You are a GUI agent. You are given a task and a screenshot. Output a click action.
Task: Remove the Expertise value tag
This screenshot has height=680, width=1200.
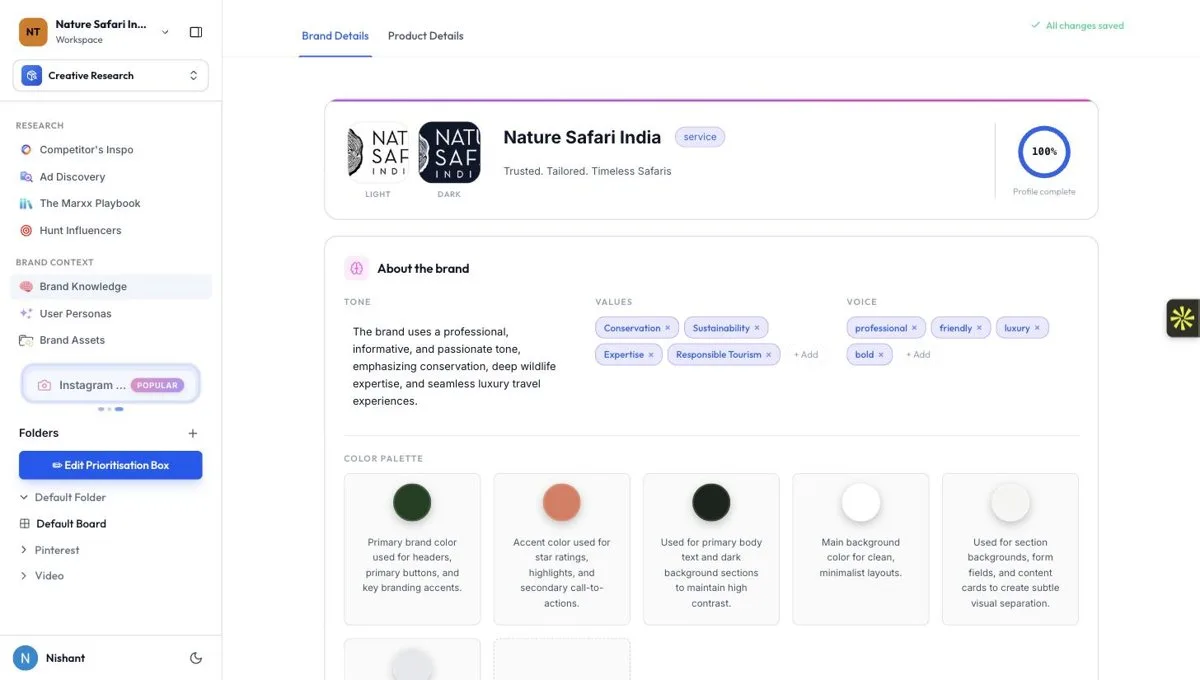point(651,355)
